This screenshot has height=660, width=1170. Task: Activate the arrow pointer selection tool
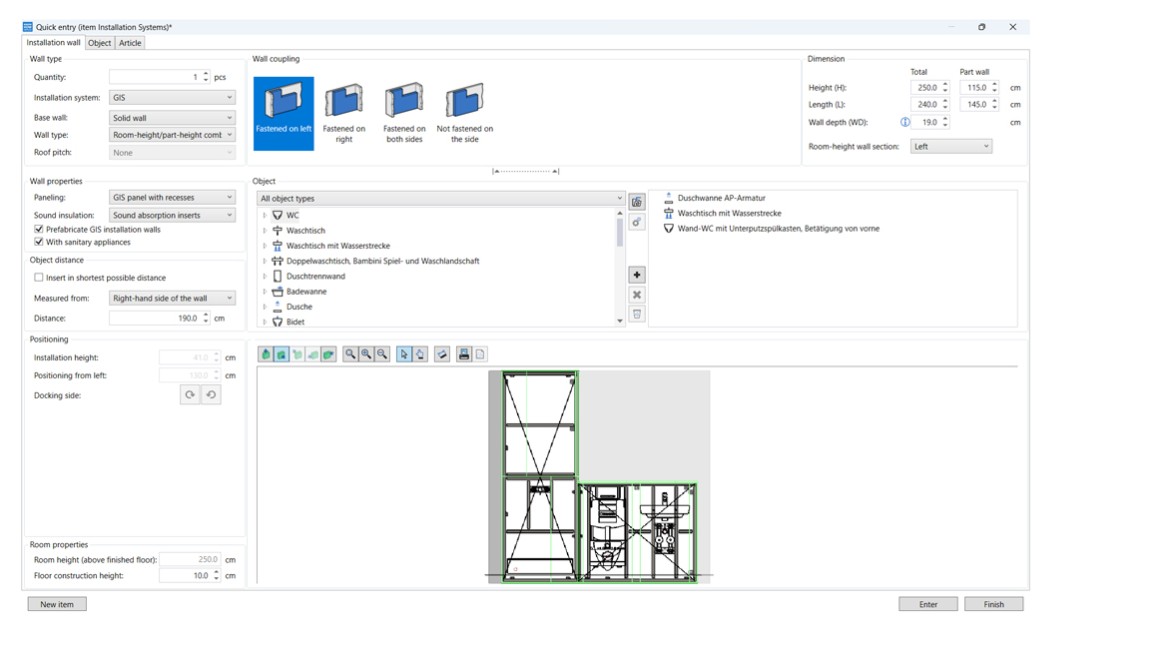click(404, 354)
